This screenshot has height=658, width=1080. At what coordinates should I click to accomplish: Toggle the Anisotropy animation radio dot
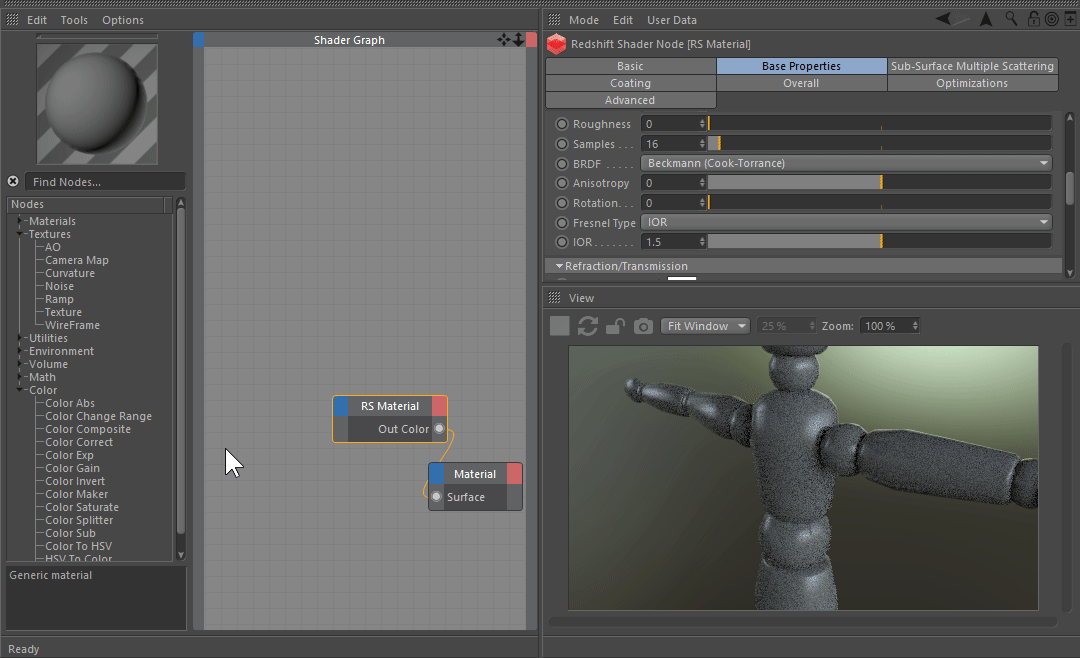562,183
